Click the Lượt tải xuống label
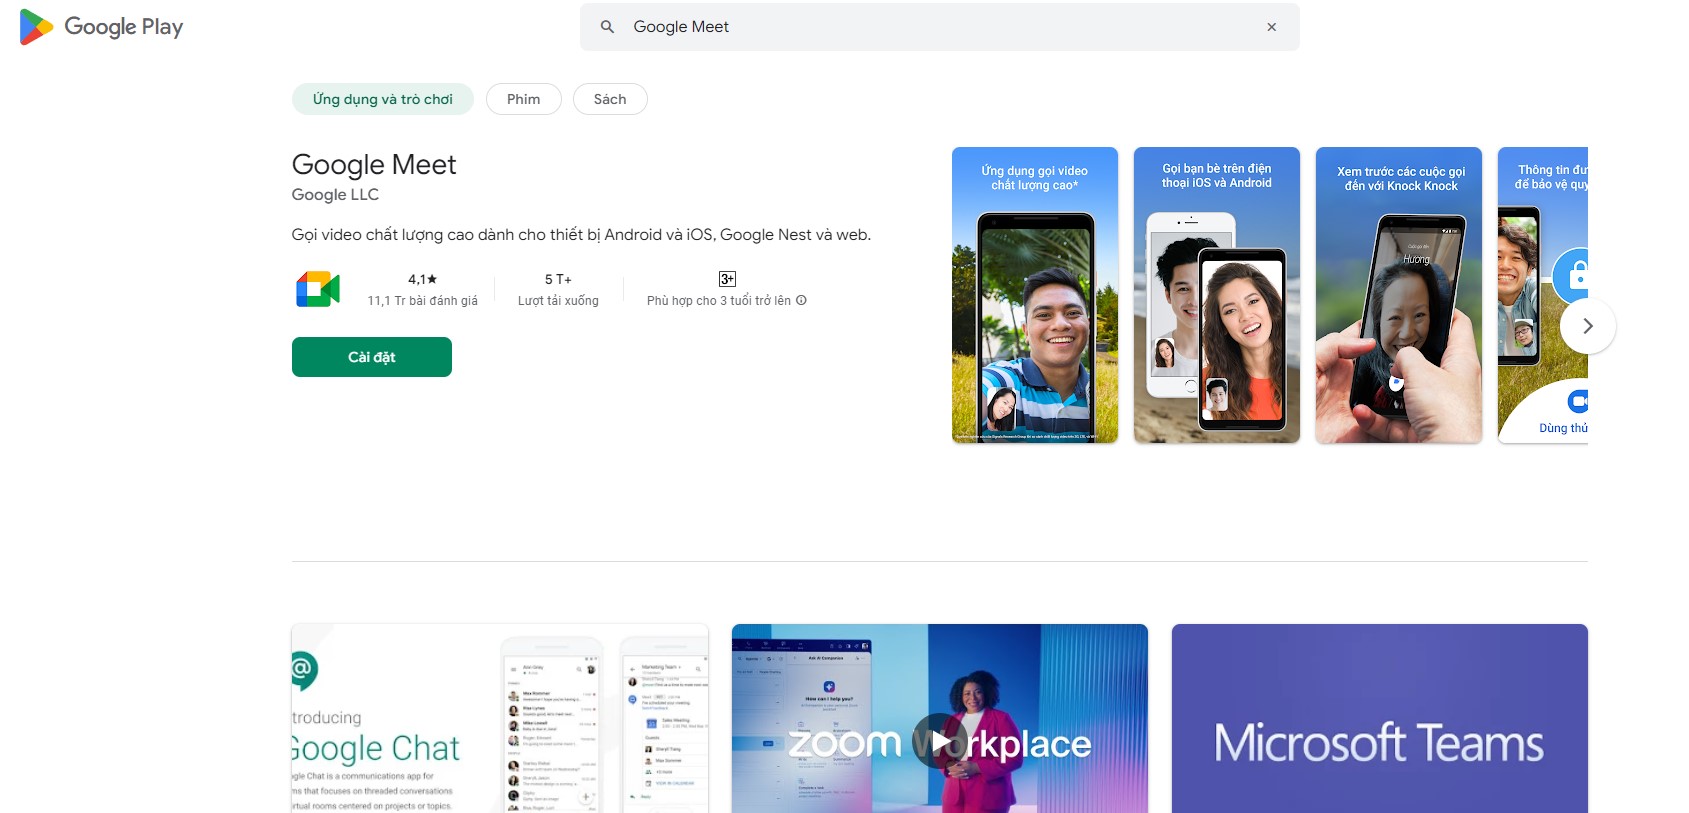 point(558,300)
